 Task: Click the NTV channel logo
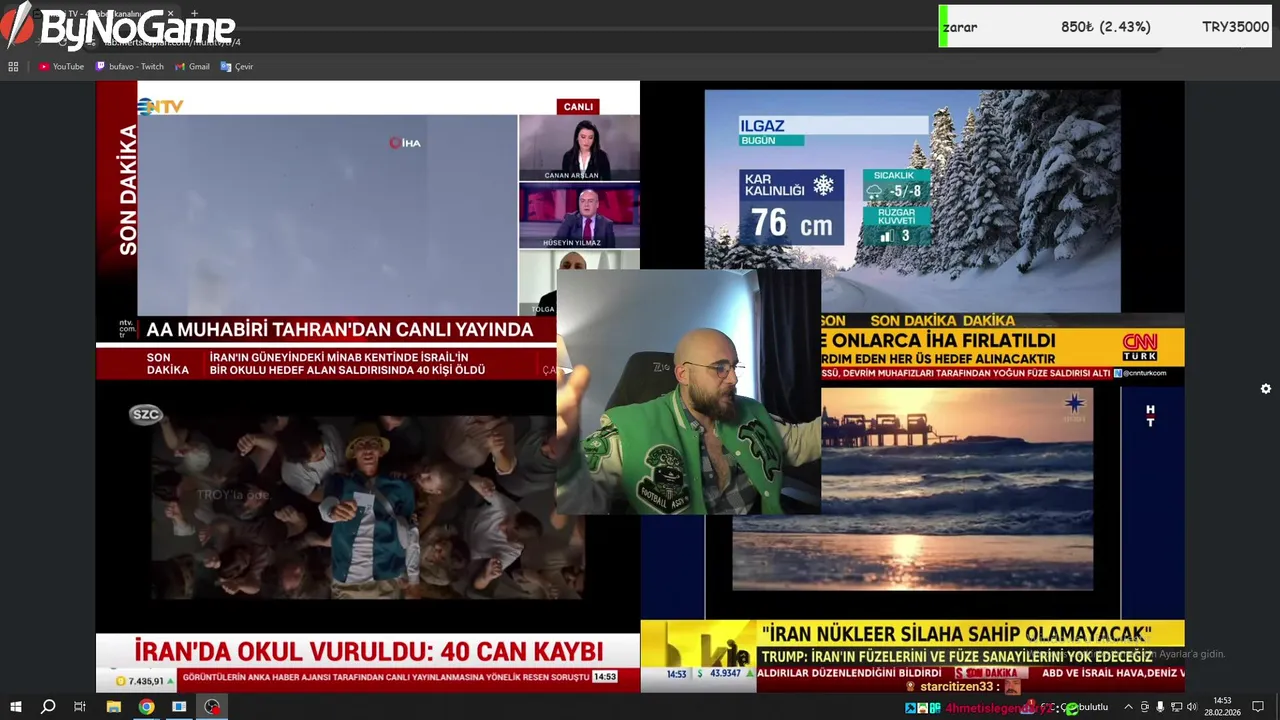coord(160,106)
